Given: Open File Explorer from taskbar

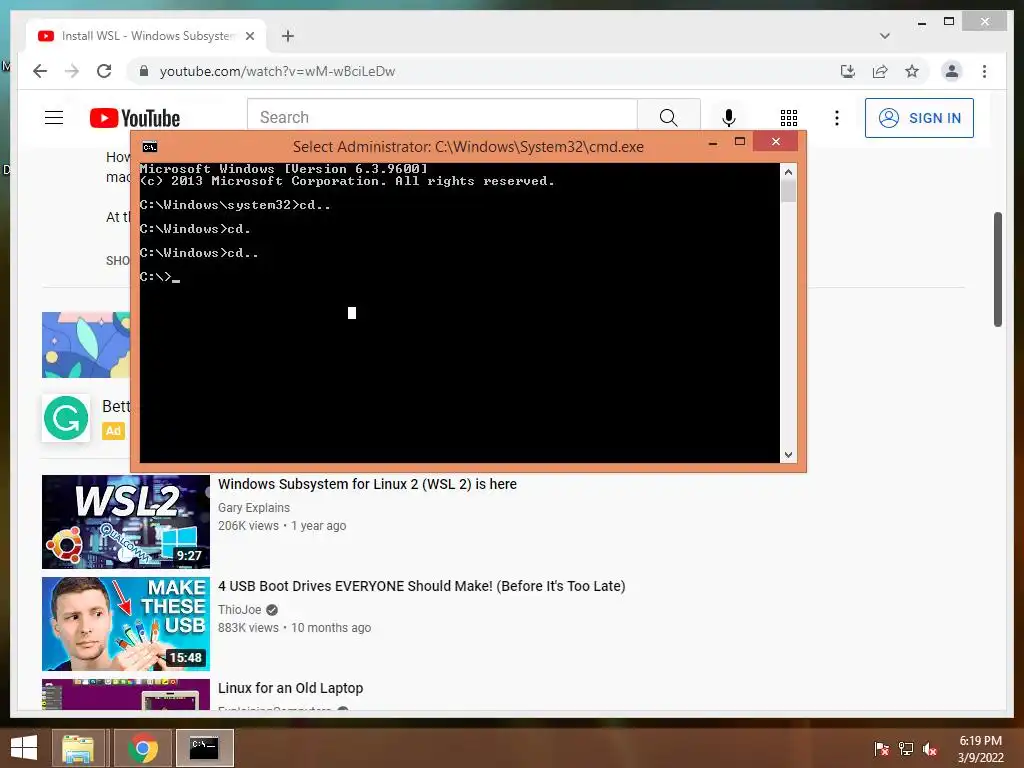Looking at the screenshot, I should click(78, 748).
